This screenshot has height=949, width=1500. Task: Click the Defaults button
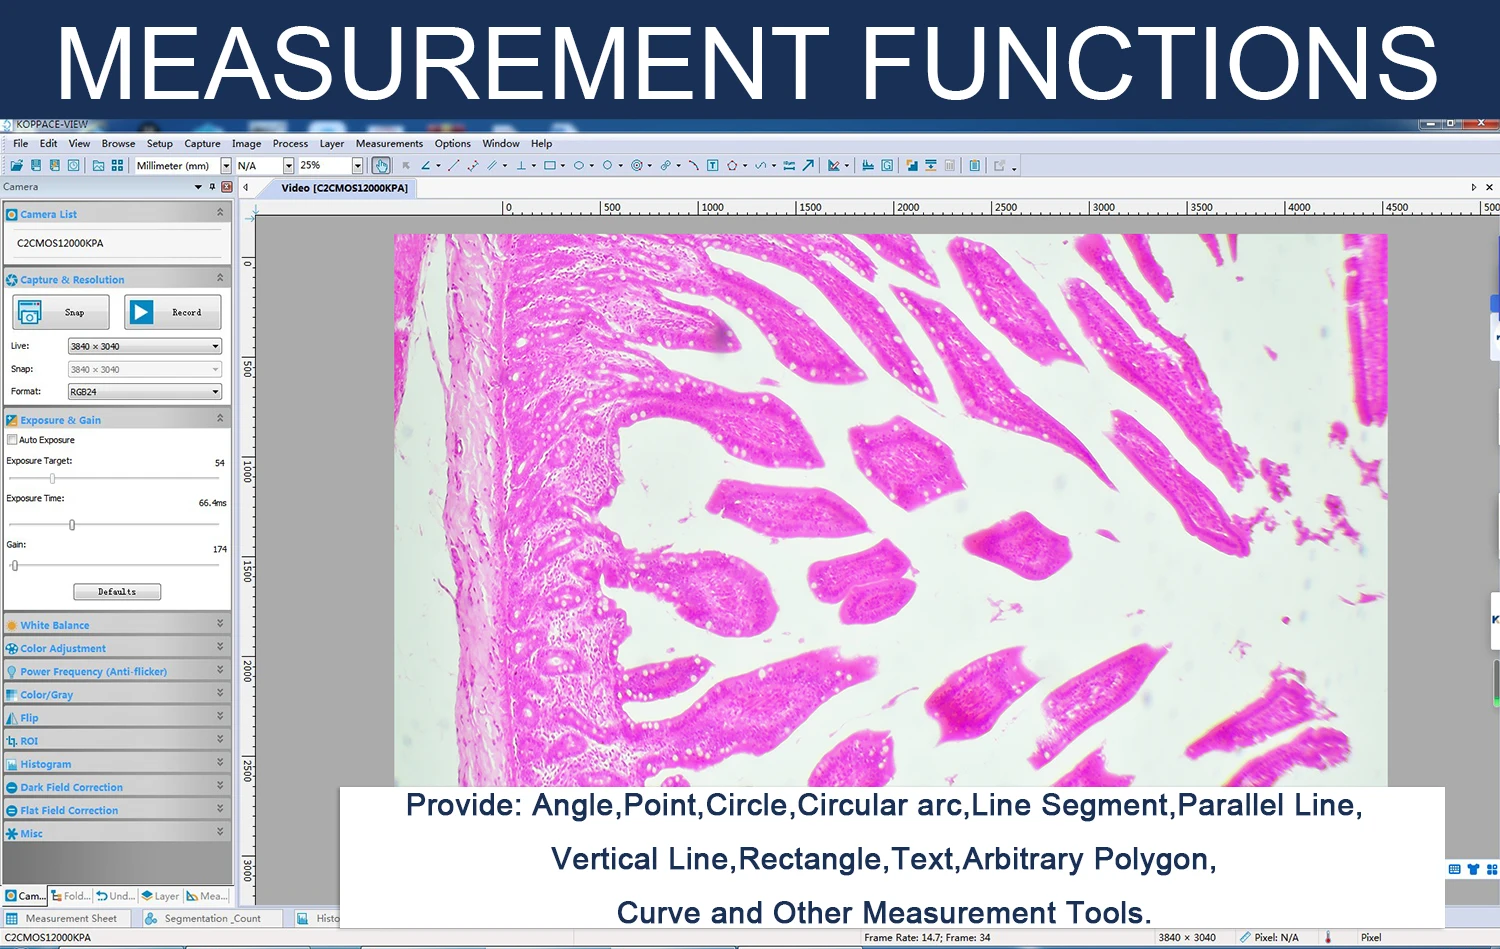tap(117, 592)
